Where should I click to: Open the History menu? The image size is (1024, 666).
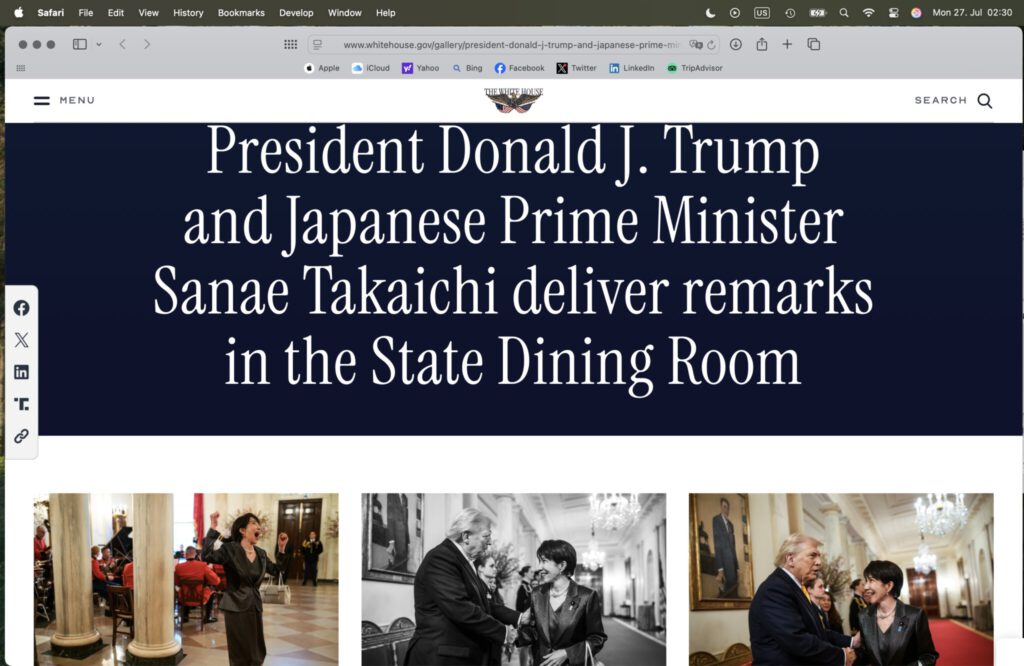pos(188,12)
